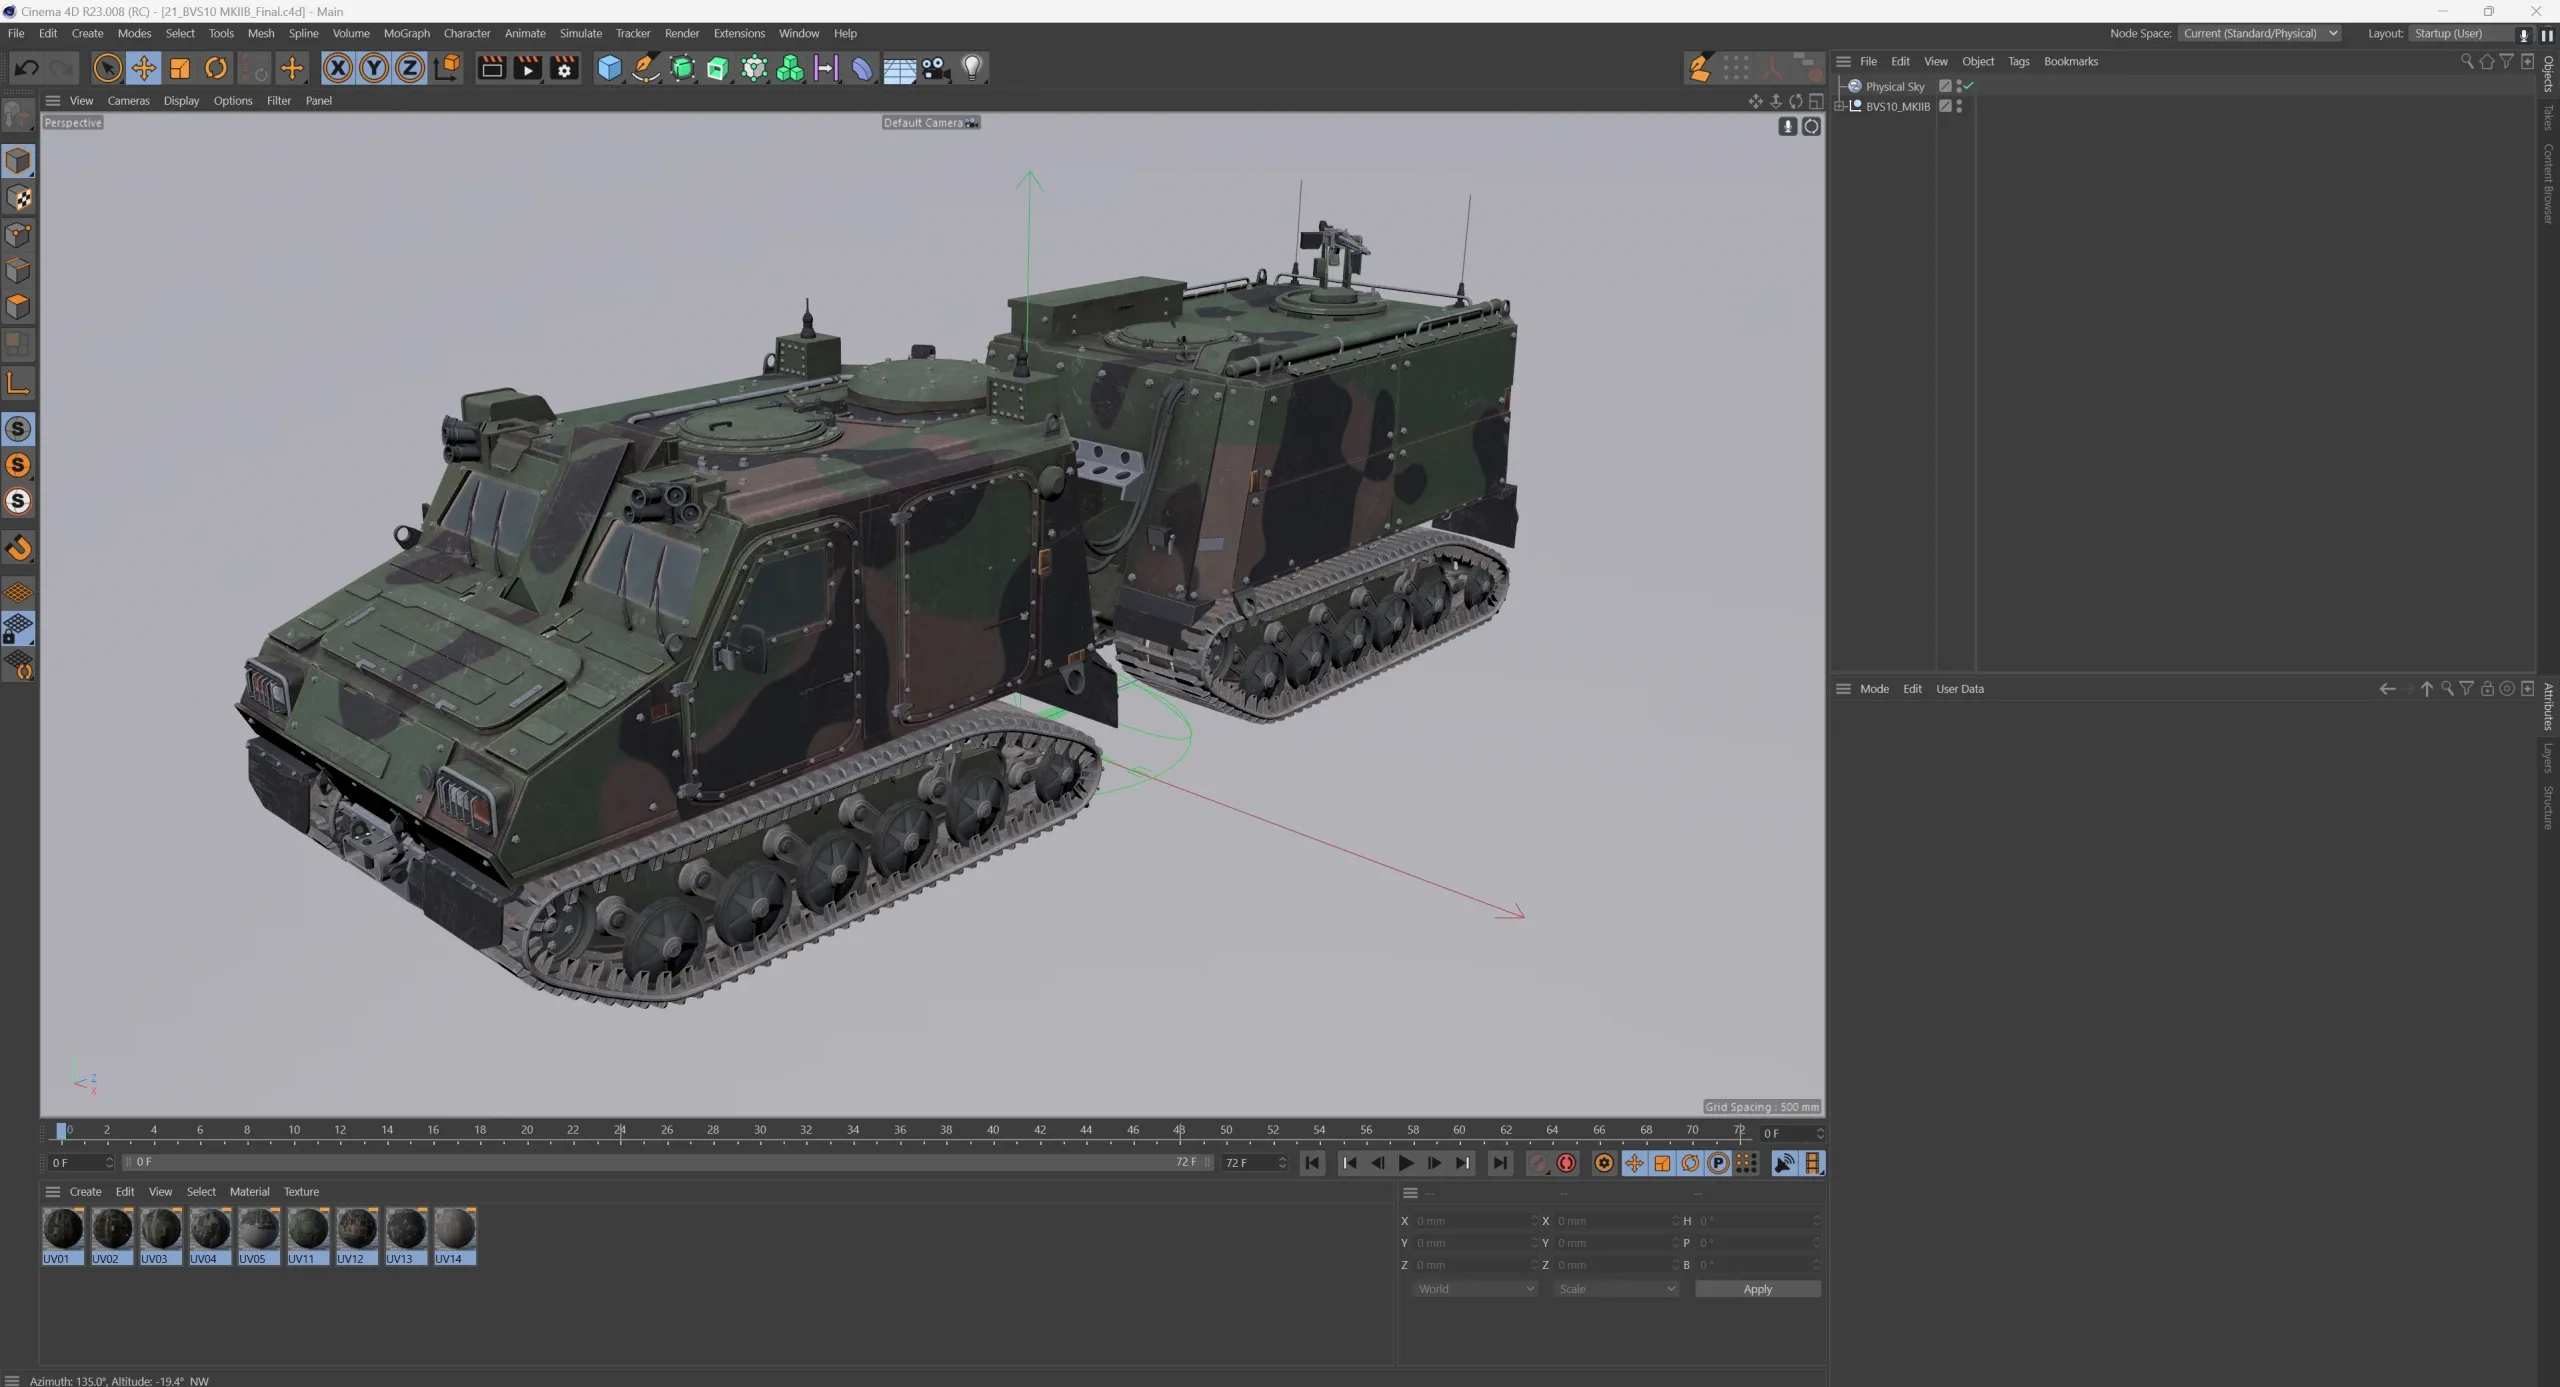Viewport: 2560px width, 1387px height.
Task: Open the Node Space dropdown
Action: pos(2261,33)
